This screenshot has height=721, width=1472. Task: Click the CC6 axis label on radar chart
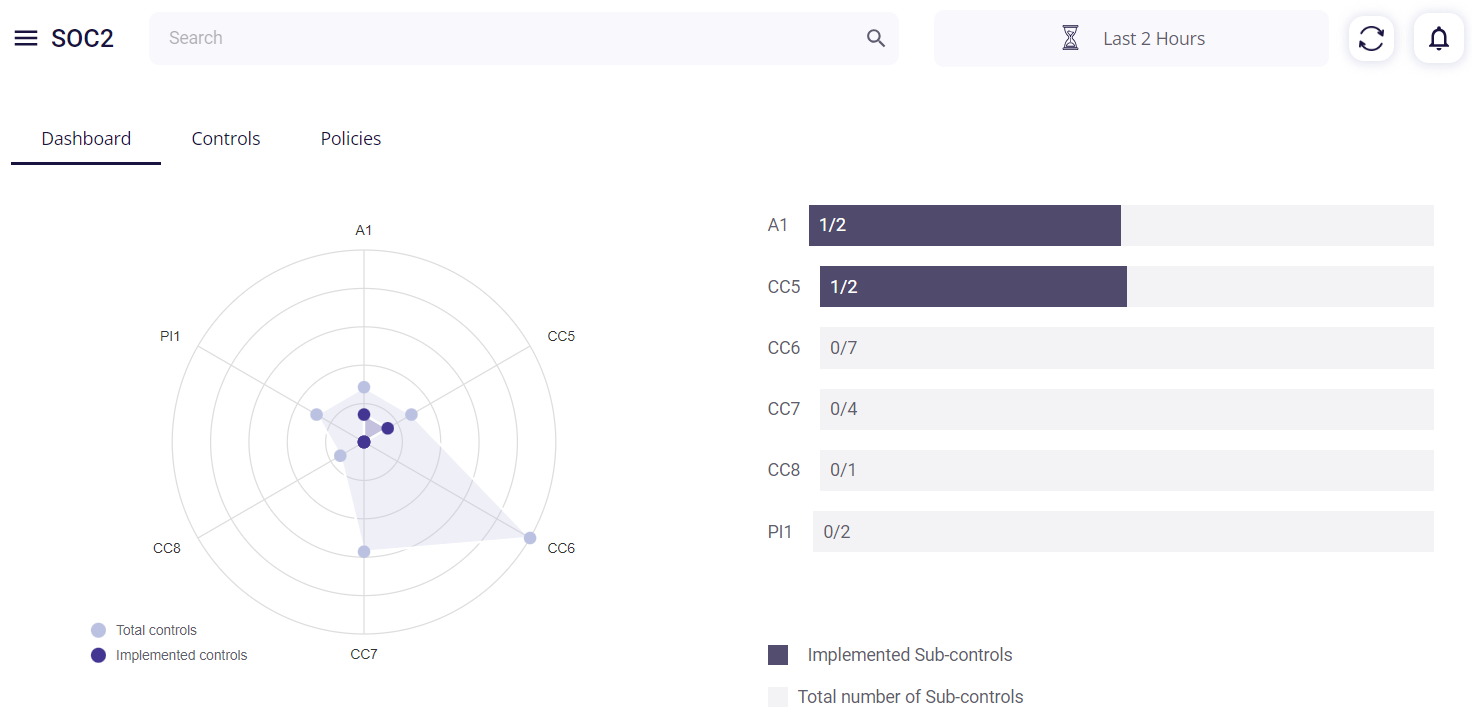click(561, 548)
